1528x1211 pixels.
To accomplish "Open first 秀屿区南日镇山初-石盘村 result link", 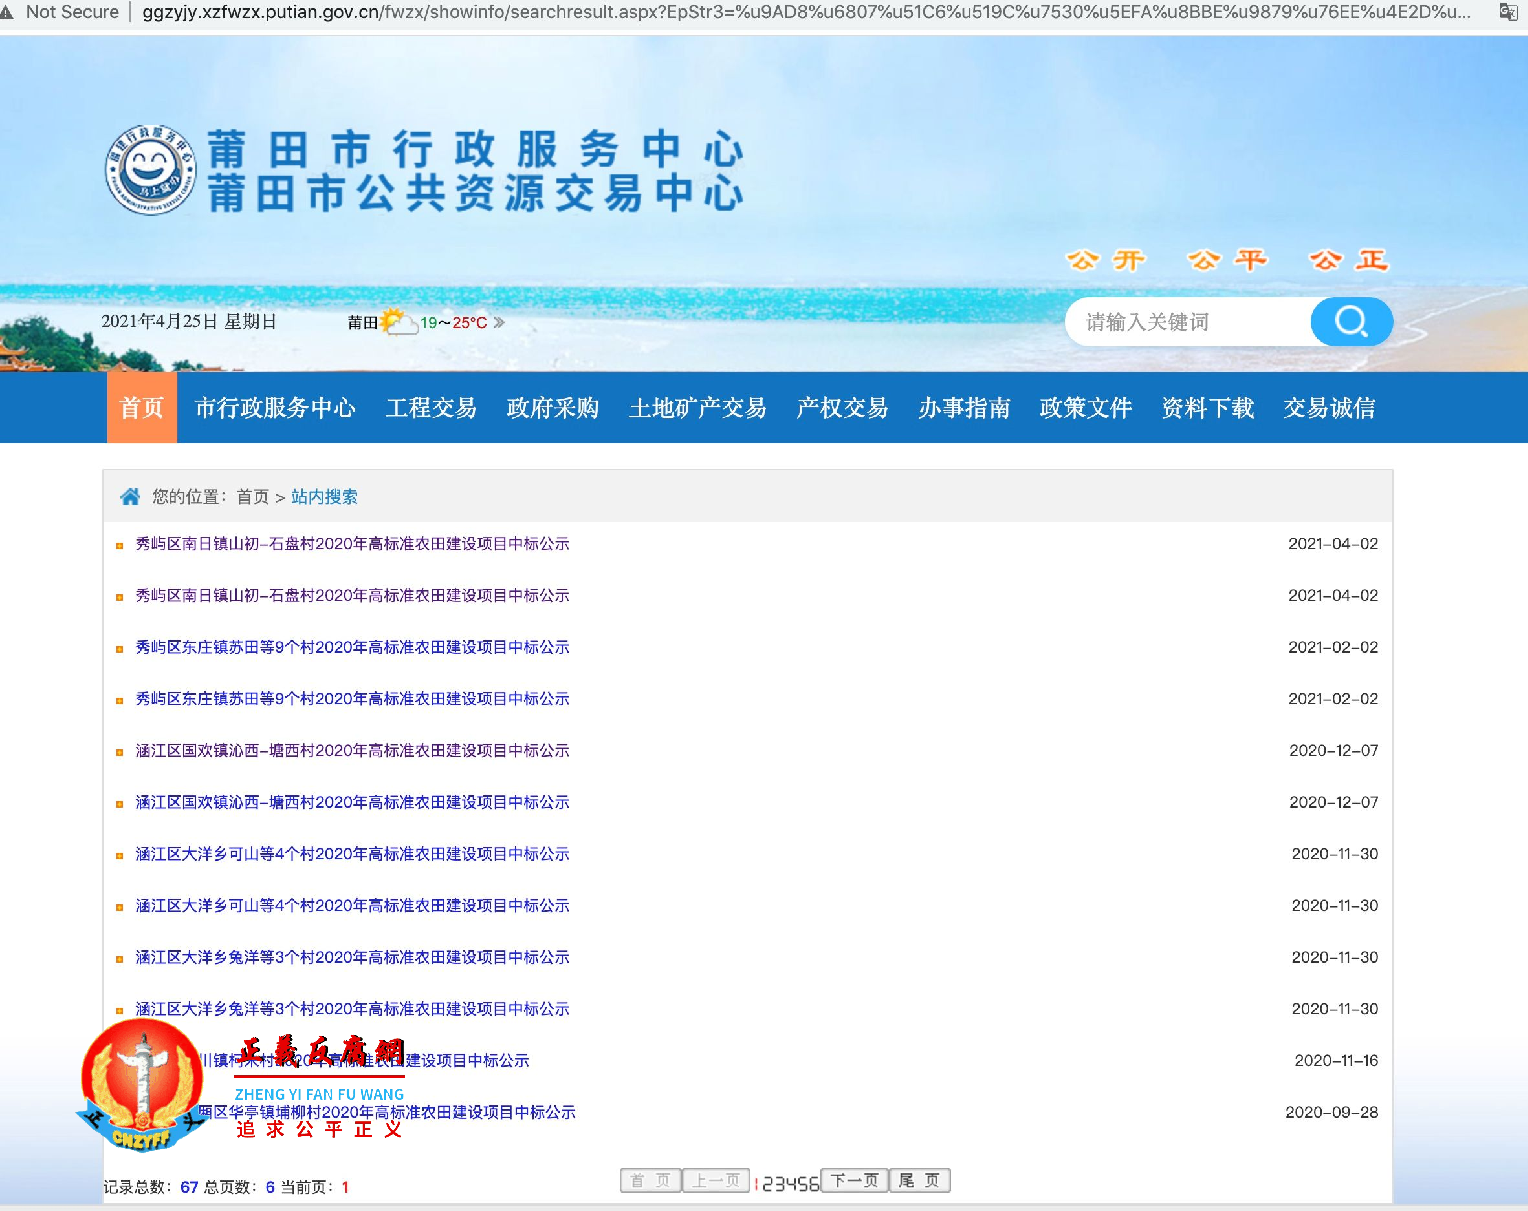I will click(352, 544).
